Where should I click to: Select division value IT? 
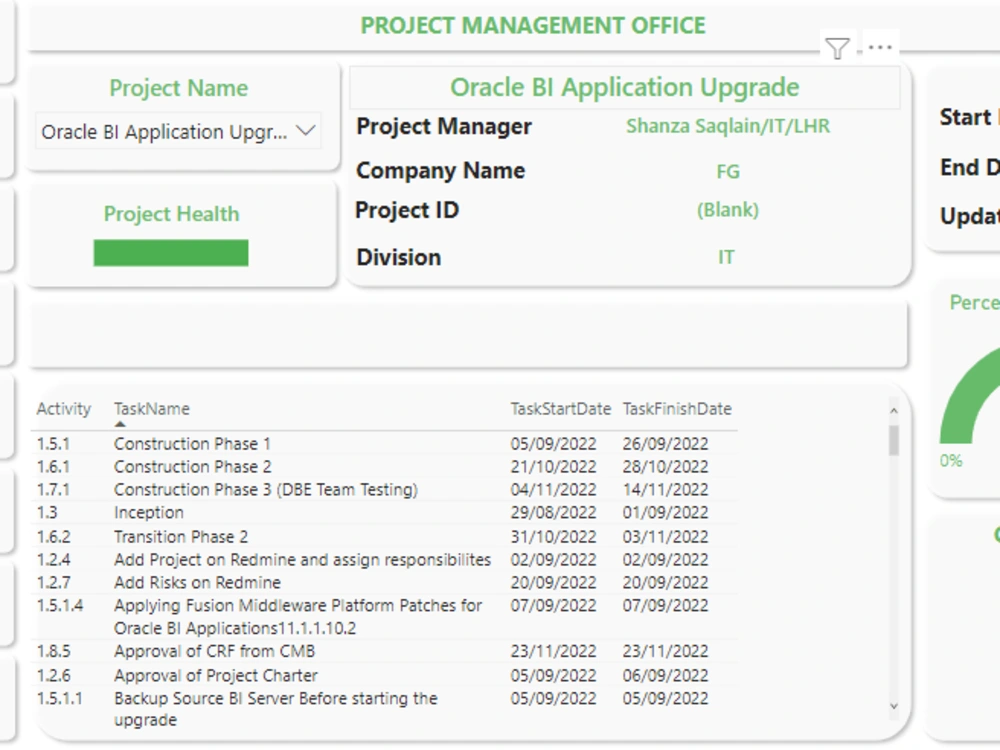(726, 257)
